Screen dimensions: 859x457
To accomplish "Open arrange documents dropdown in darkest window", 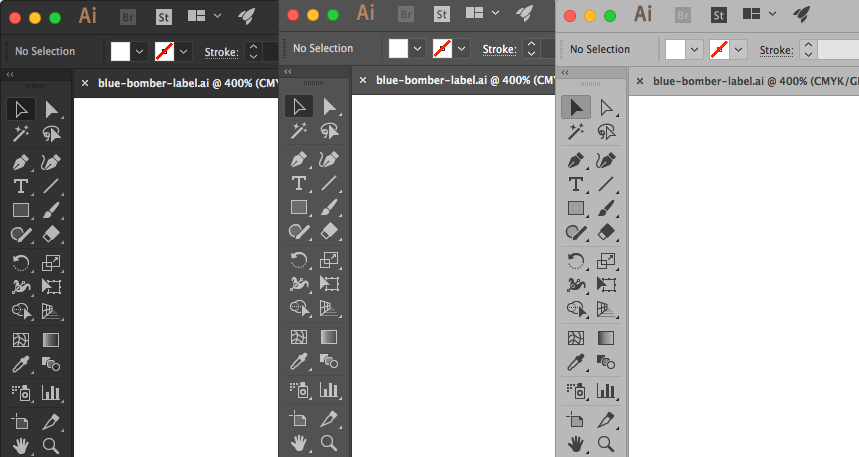I will 204,16.
